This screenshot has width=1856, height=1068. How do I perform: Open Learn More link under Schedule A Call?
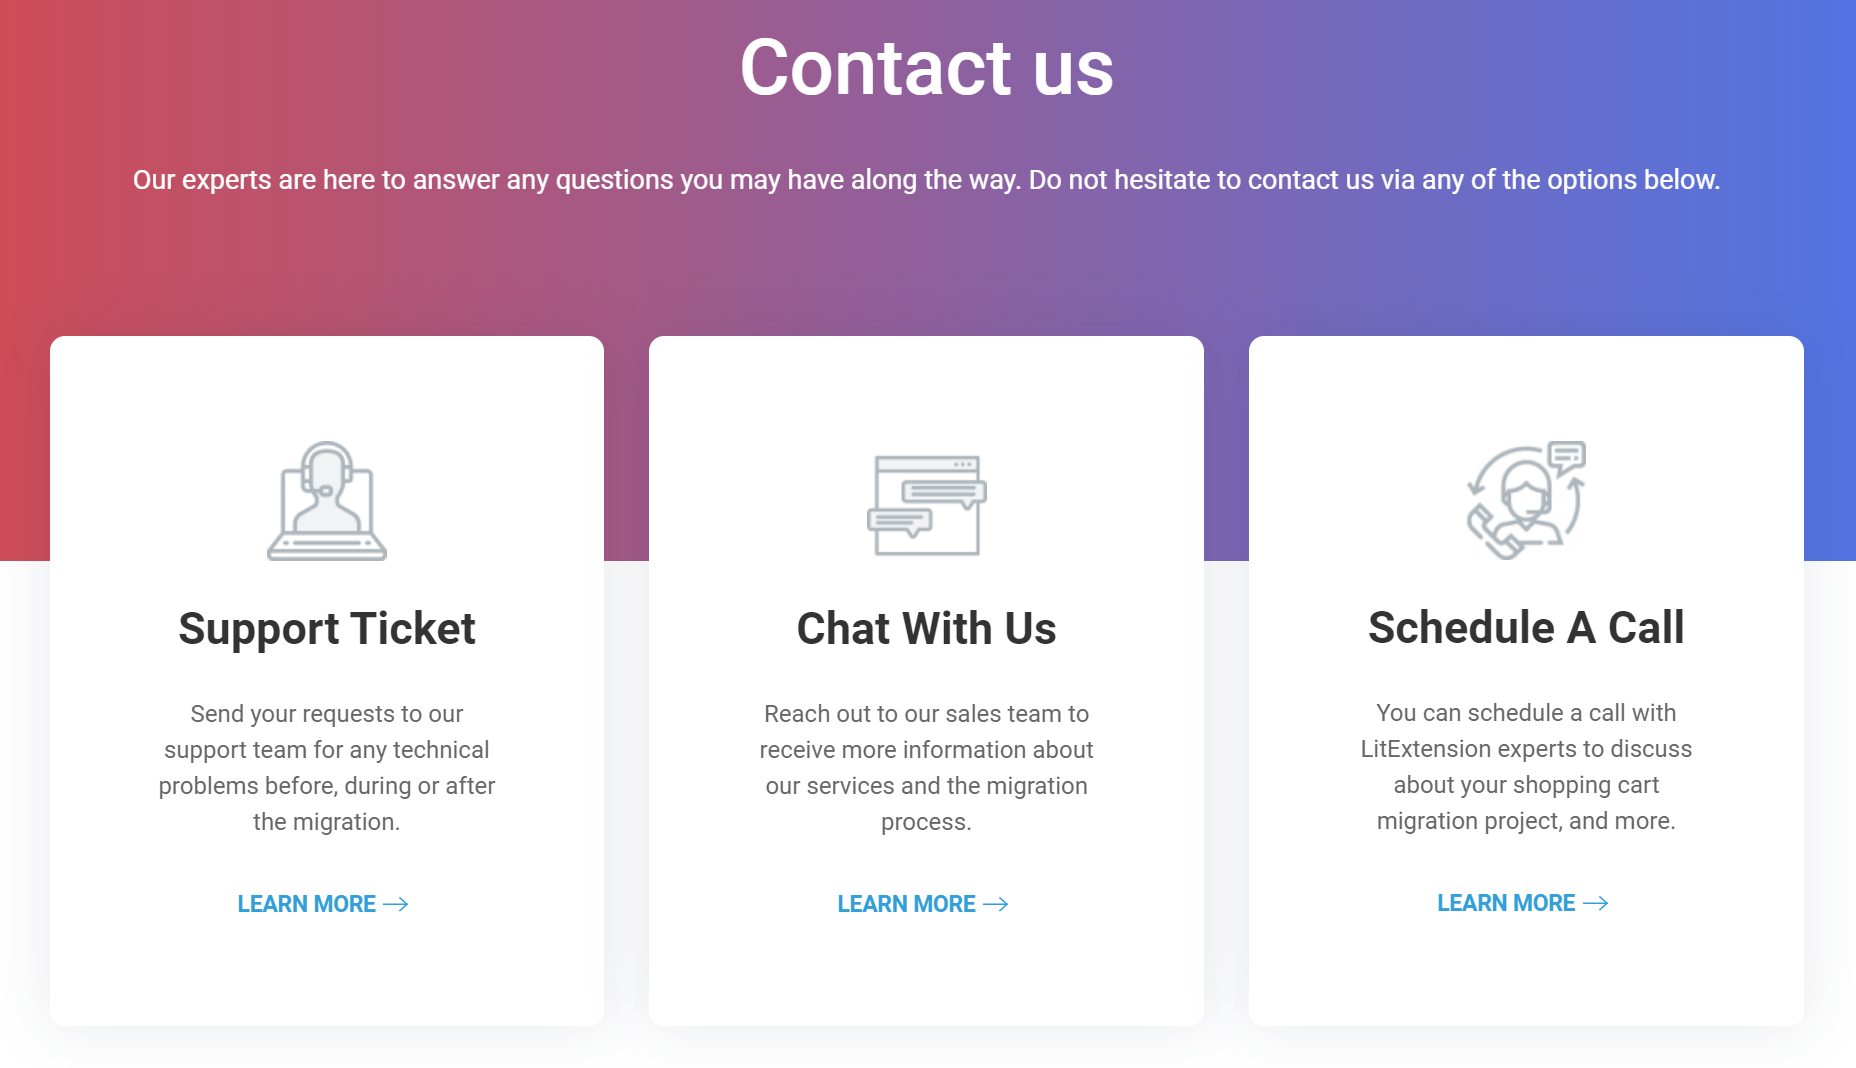click(x=1506, y=903)
